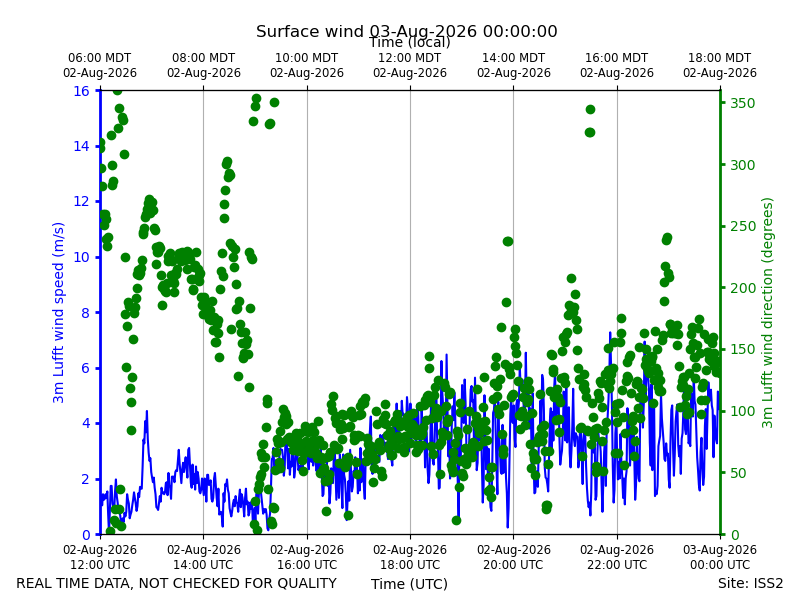The width and height of the screenshot is (800, 600).
Task: Click the 3m Lufft wind direction axis title
Action: tap(767, 312)
